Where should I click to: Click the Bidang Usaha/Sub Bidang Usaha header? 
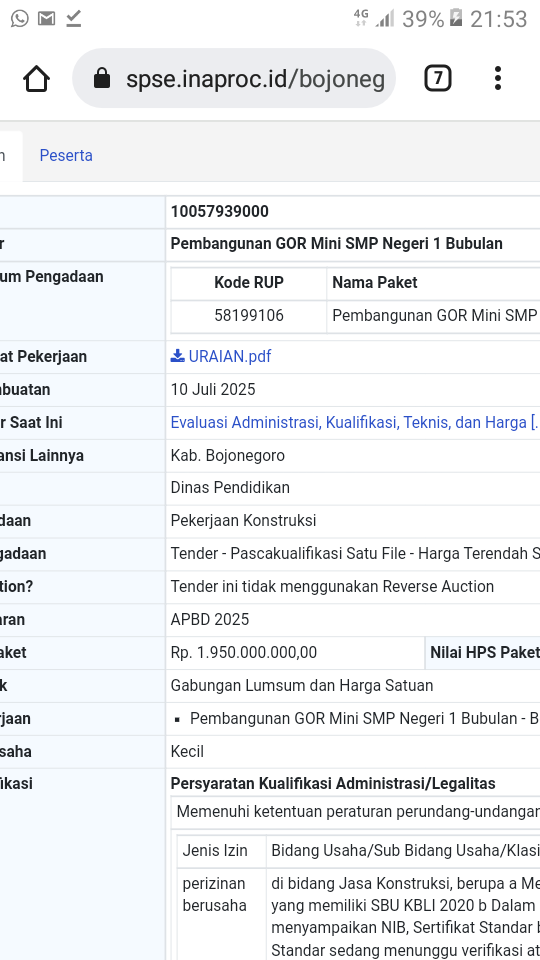coord(405,850)
